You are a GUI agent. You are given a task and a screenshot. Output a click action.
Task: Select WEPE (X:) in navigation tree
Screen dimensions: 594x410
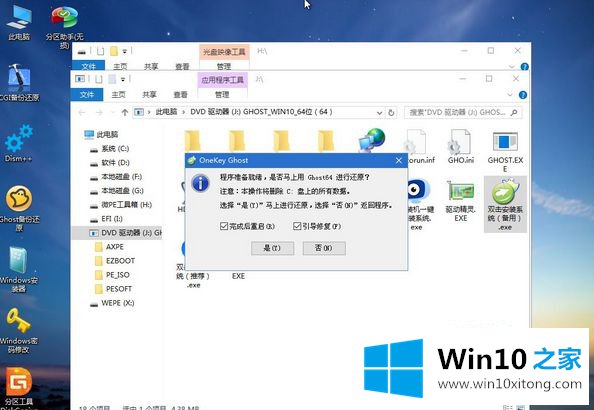point(112,303)
